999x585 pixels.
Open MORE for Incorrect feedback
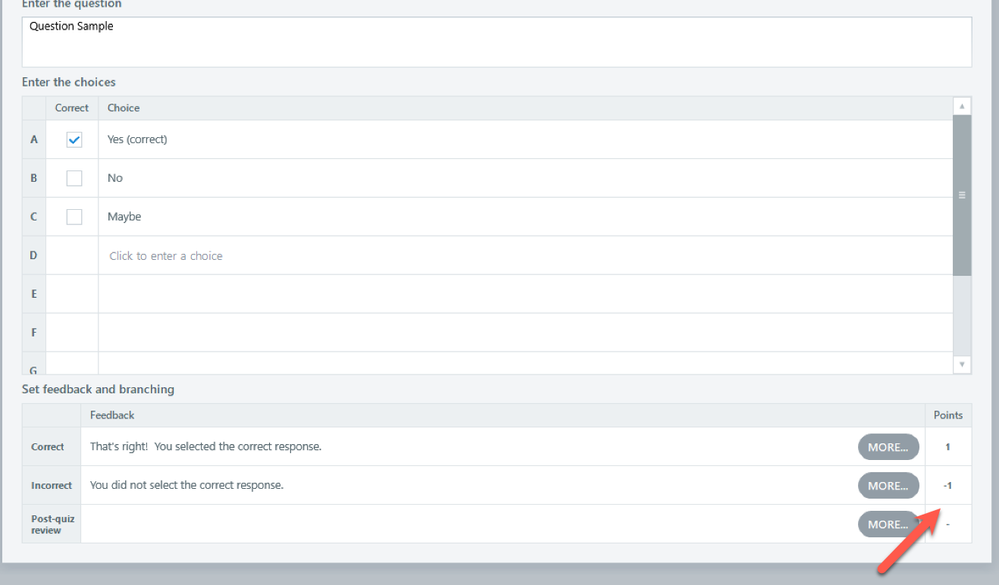coord(888,485)
